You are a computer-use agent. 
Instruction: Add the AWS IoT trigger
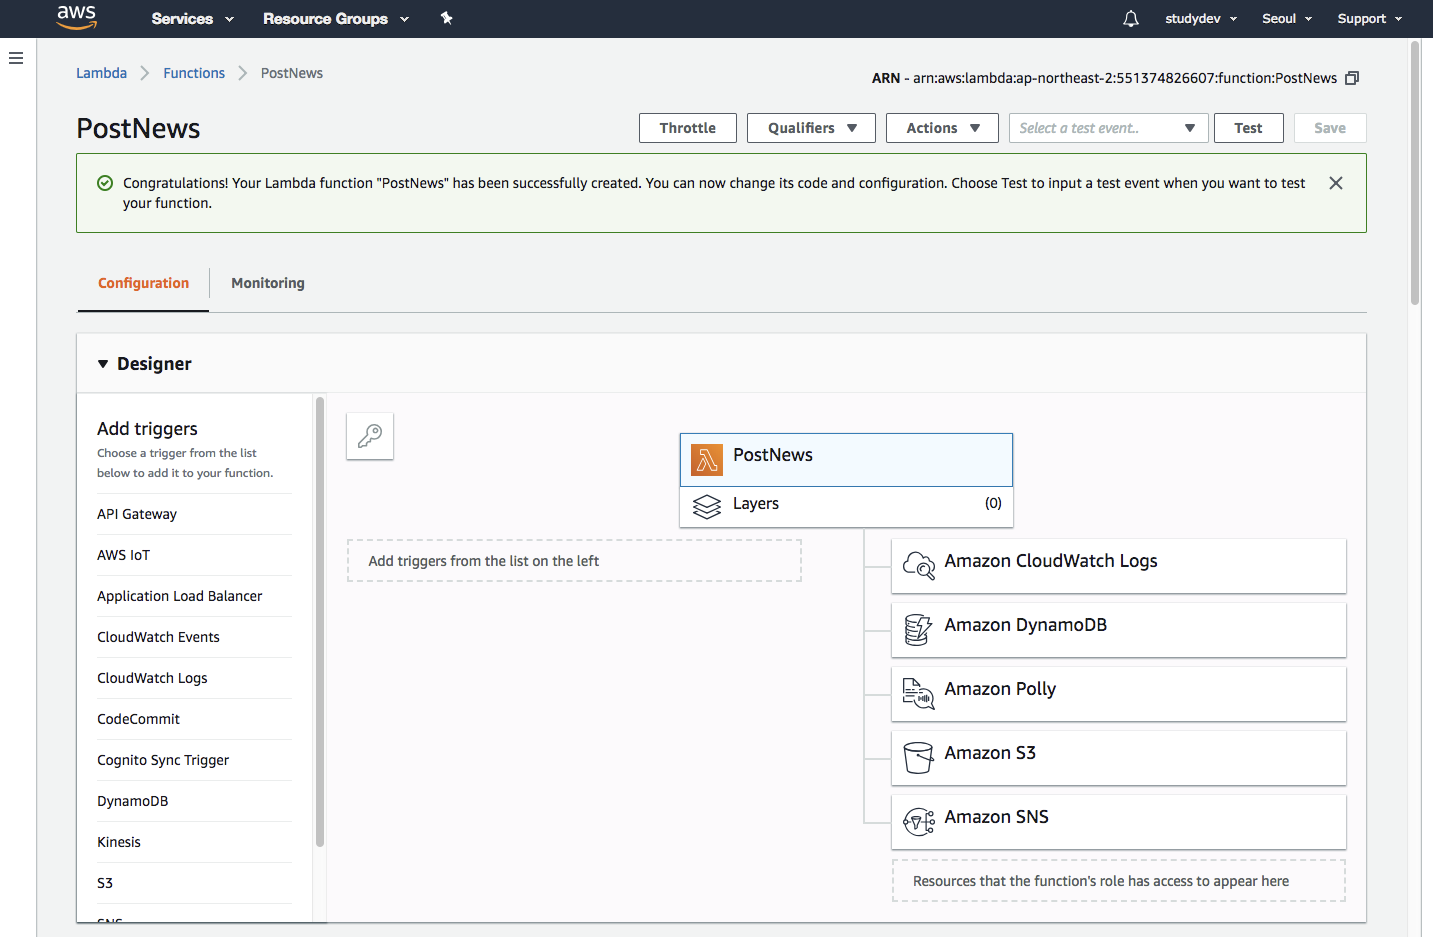(194, 555)
